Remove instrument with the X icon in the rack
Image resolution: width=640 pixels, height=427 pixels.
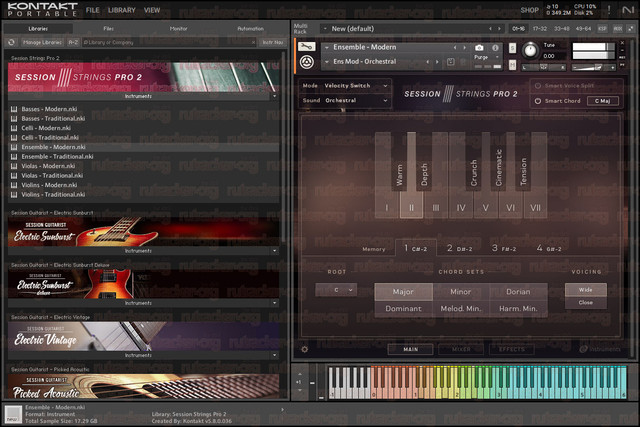622,43
